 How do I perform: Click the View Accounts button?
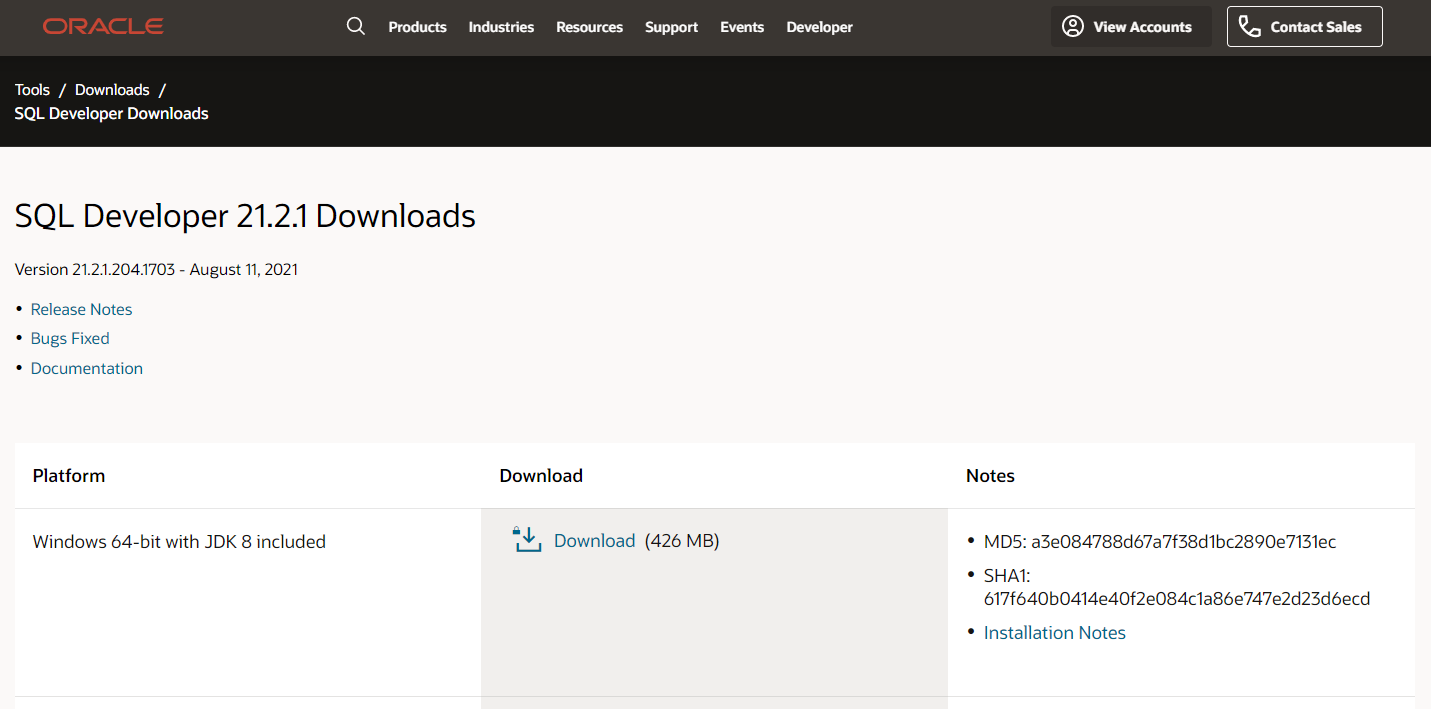1131,27
